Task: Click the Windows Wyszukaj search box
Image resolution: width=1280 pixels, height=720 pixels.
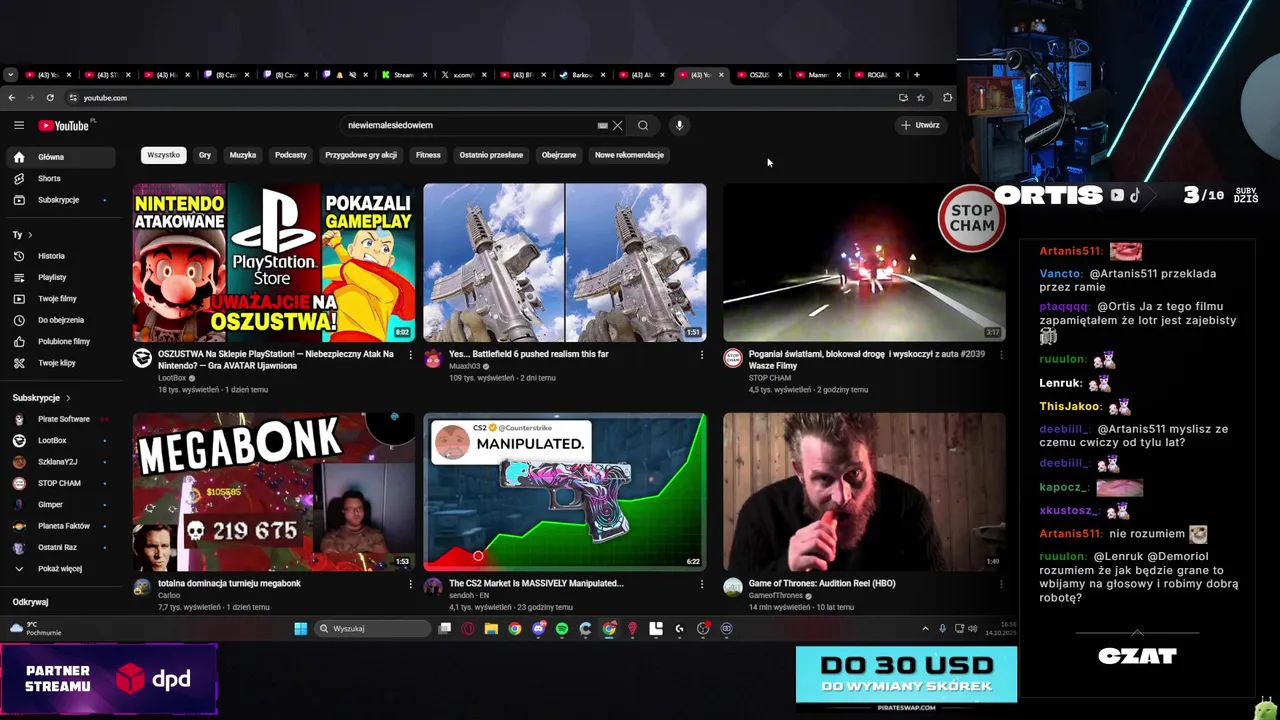Action: (373, 629)
